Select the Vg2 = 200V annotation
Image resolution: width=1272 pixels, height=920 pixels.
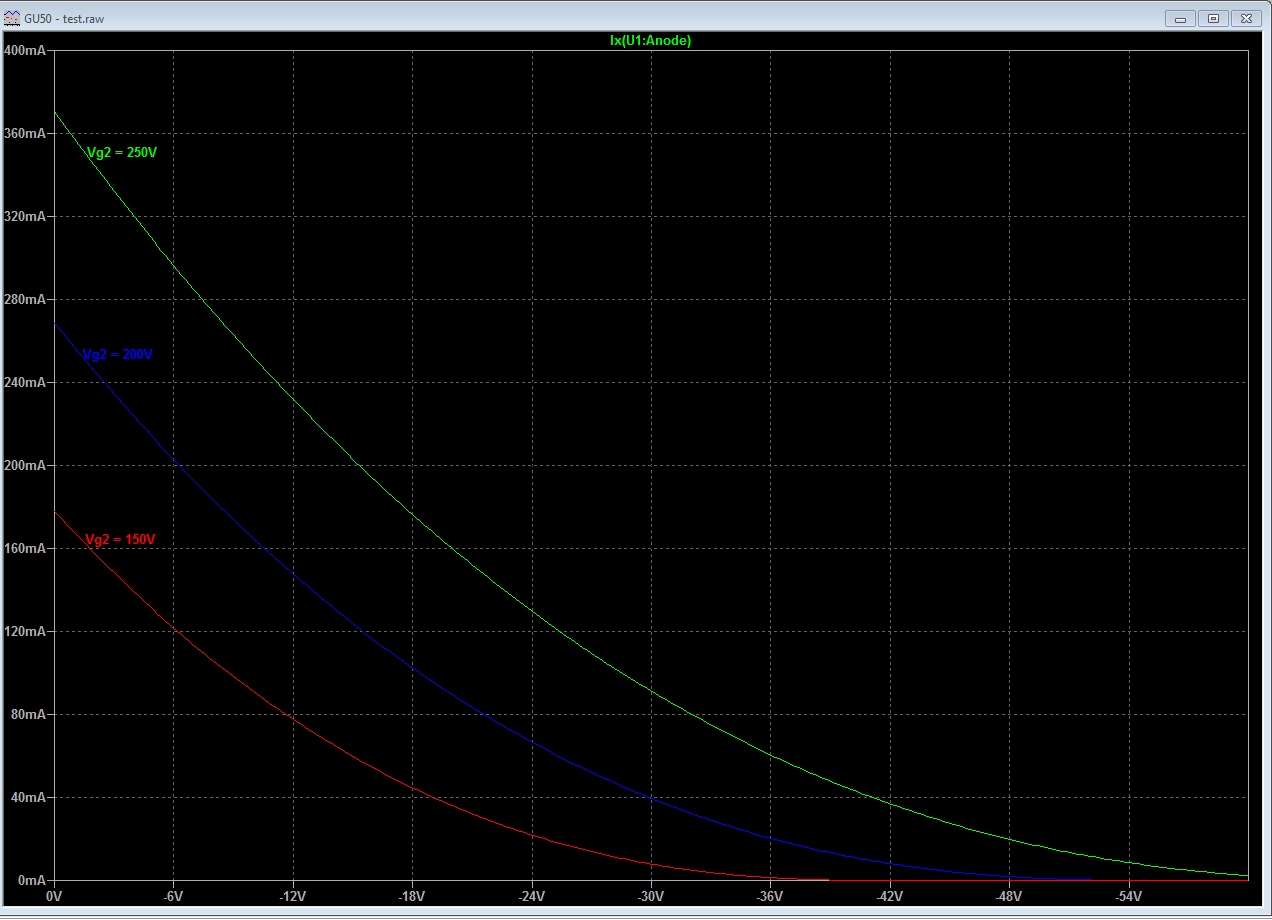(x=117, y=355)
